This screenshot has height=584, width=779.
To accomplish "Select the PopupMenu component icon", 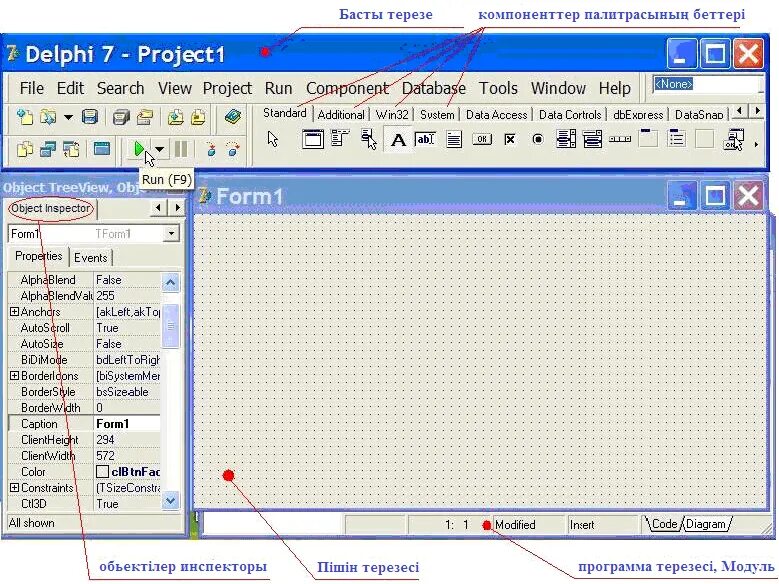I will [x=369, y=139].
